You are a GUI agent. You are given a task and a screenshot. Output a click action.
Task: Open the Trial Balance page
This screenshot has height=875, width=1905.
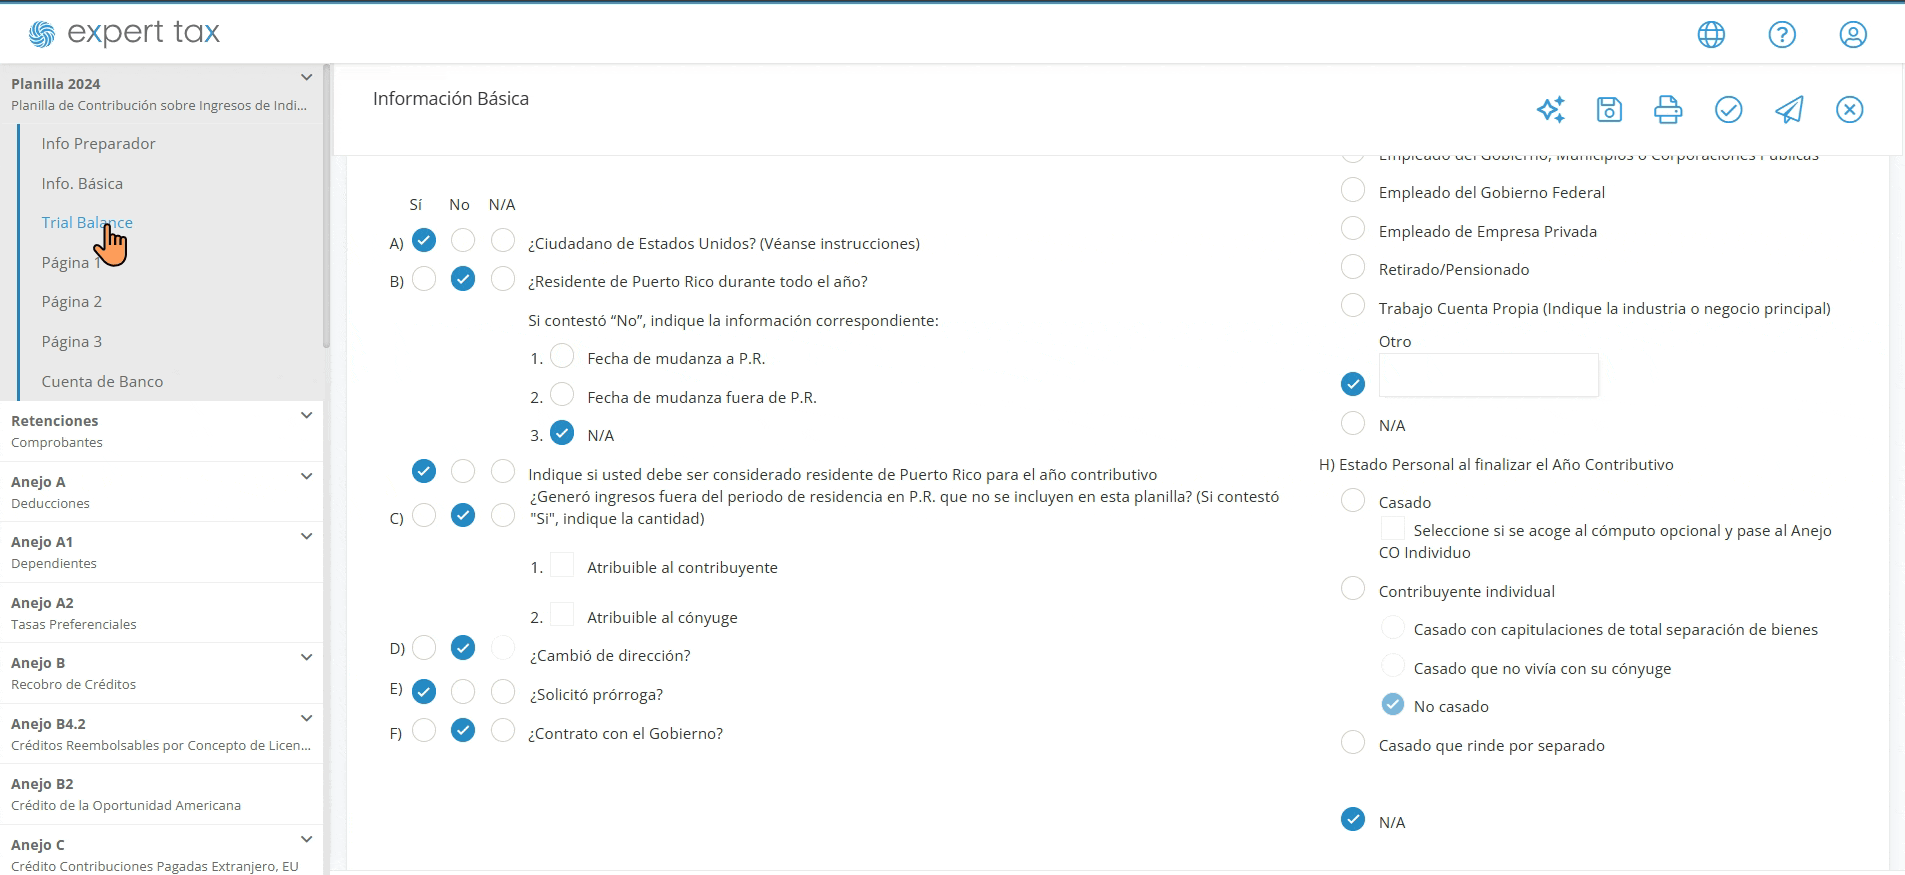tap(87, 222)
